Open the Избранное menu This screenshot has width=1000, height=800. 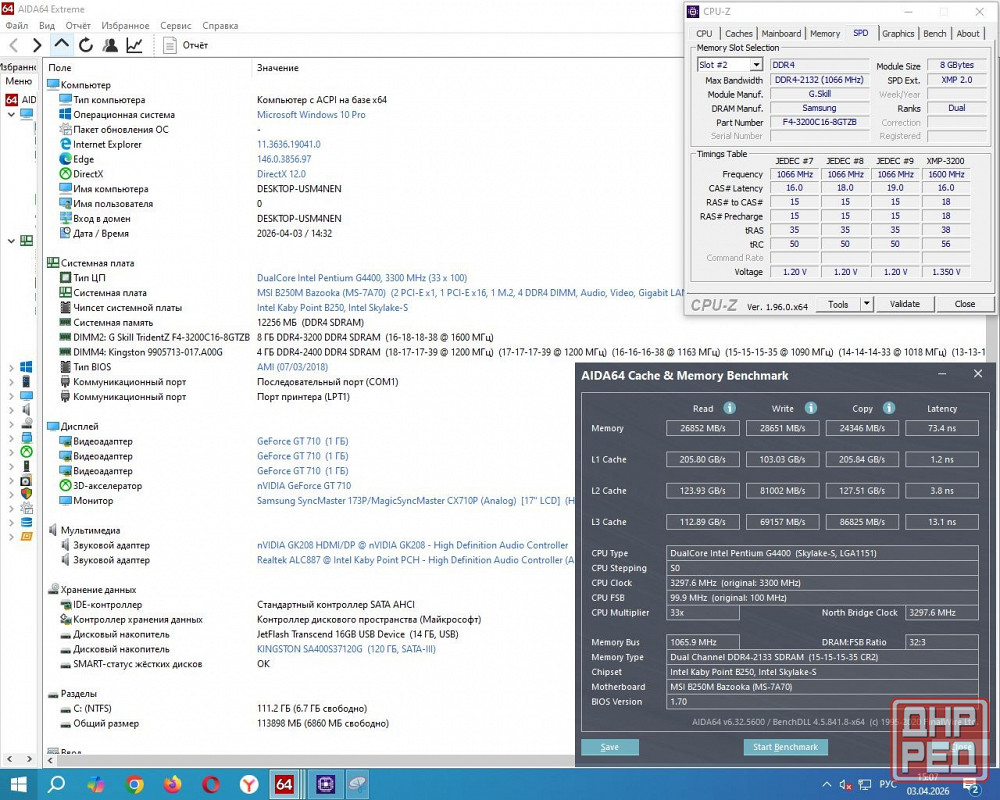click(x=125, y=25)
